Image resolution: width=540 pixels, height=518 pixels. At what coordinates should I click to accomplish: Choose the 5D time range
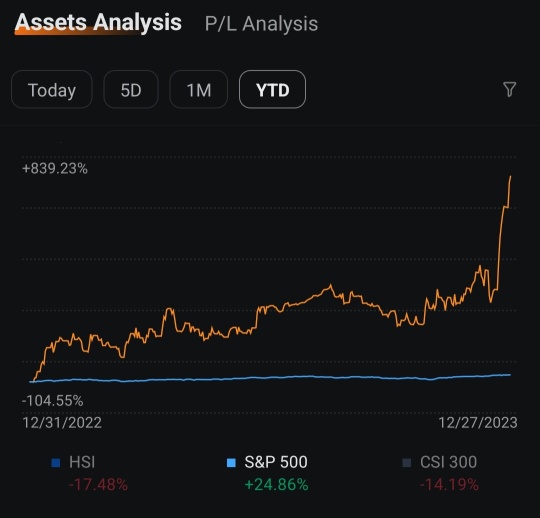tap(131, 90)
